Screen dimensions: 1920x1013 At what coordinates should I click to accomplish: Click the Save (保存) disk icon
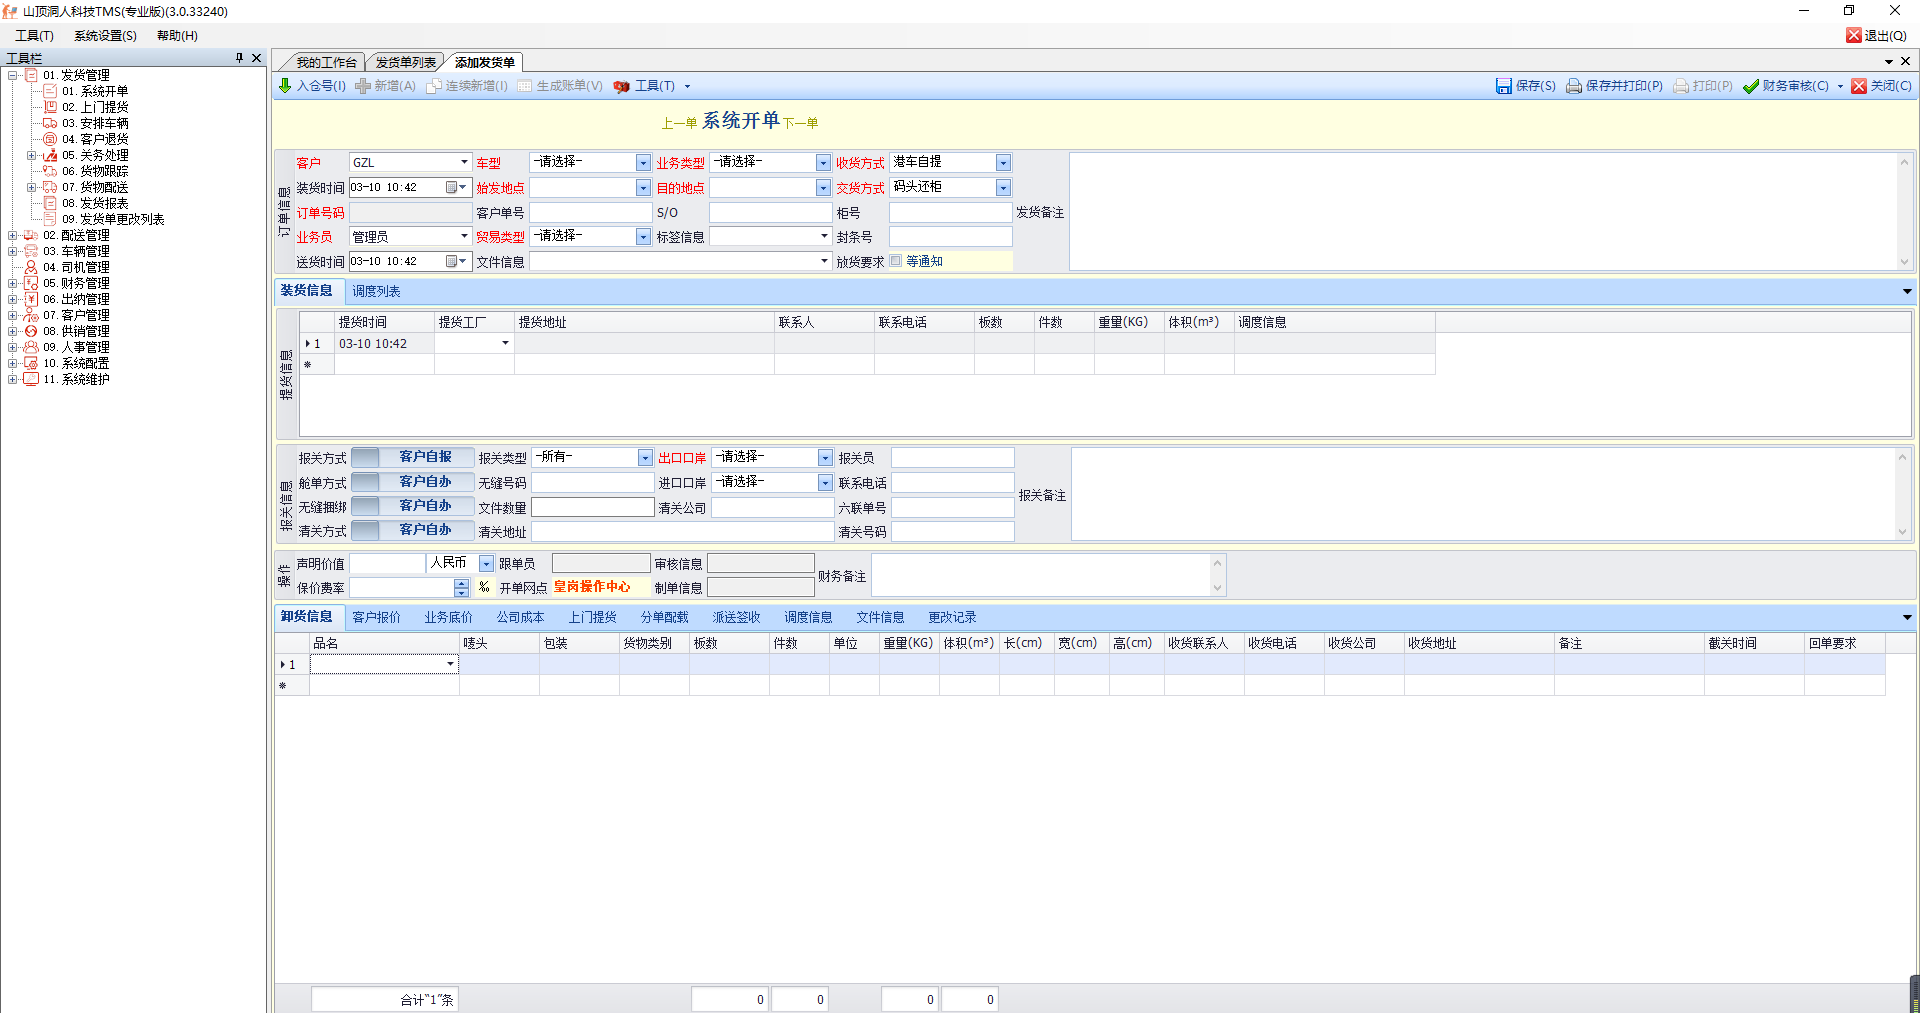coord(1503,86)
